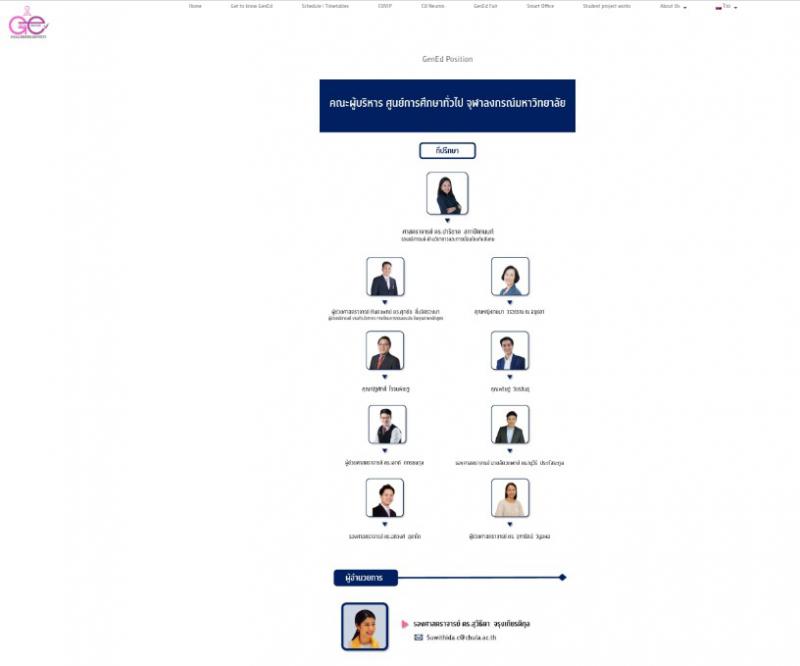The height and width of the screenshot is (666, 800).
Task: Click the ผู้อำนวยการ section heading
Action: (365, 578)
